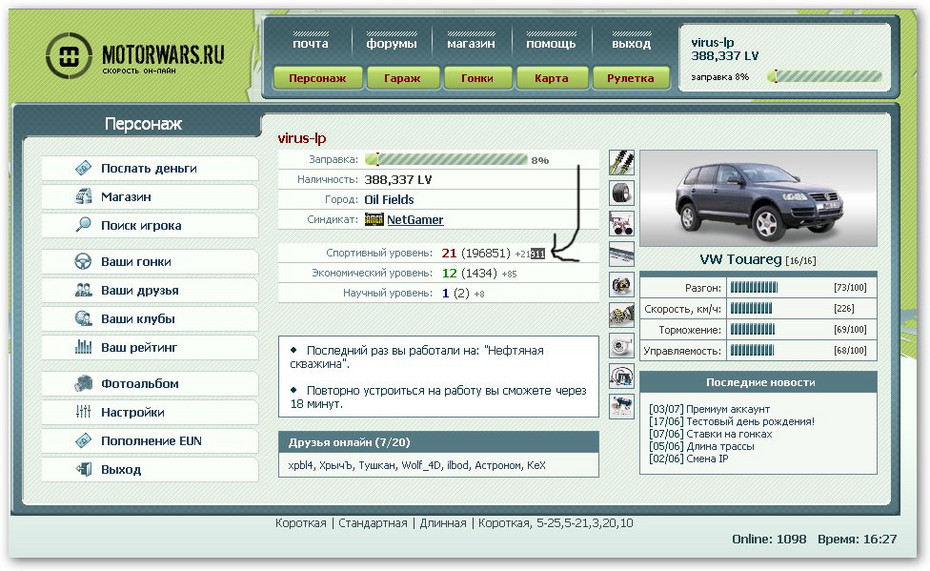Click the people icon beside Ваши друзья
This screenshot has height=571, width=930.
point(84,290)
